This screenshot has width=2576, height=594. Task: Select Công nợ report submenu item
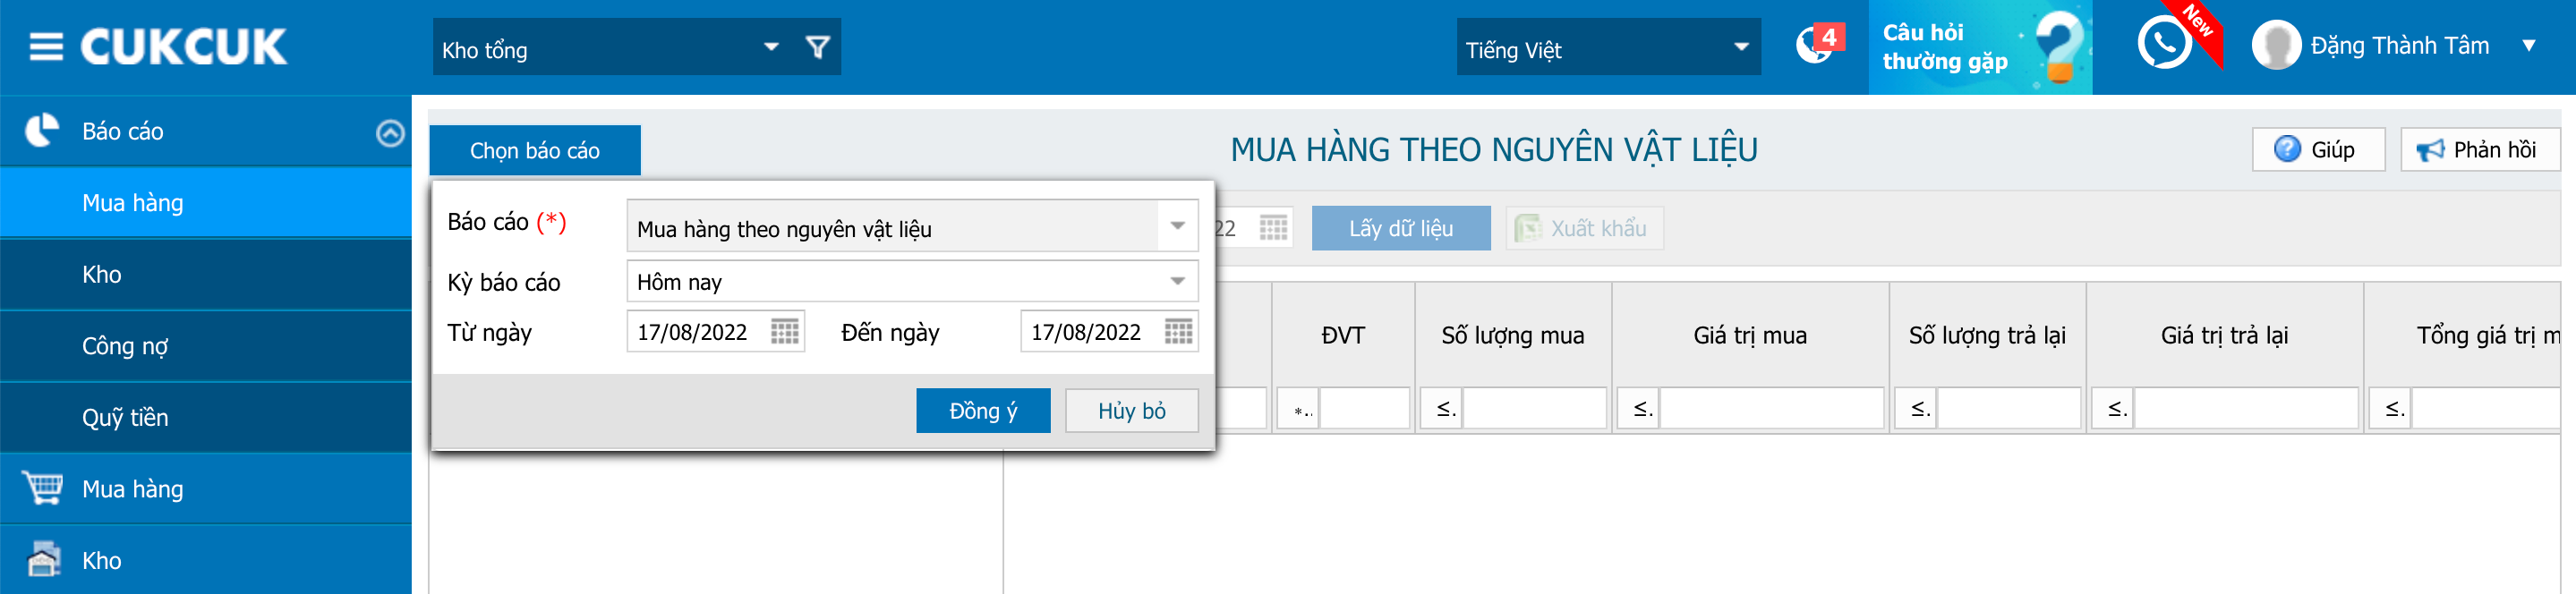(x=206, y=346)
